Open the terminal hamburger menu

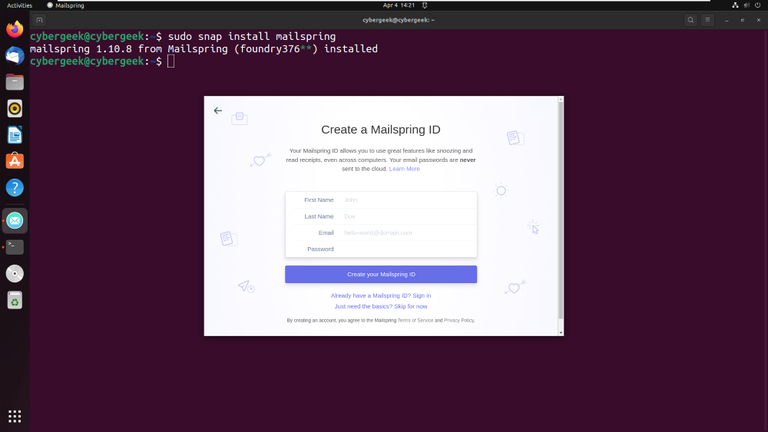707,20
